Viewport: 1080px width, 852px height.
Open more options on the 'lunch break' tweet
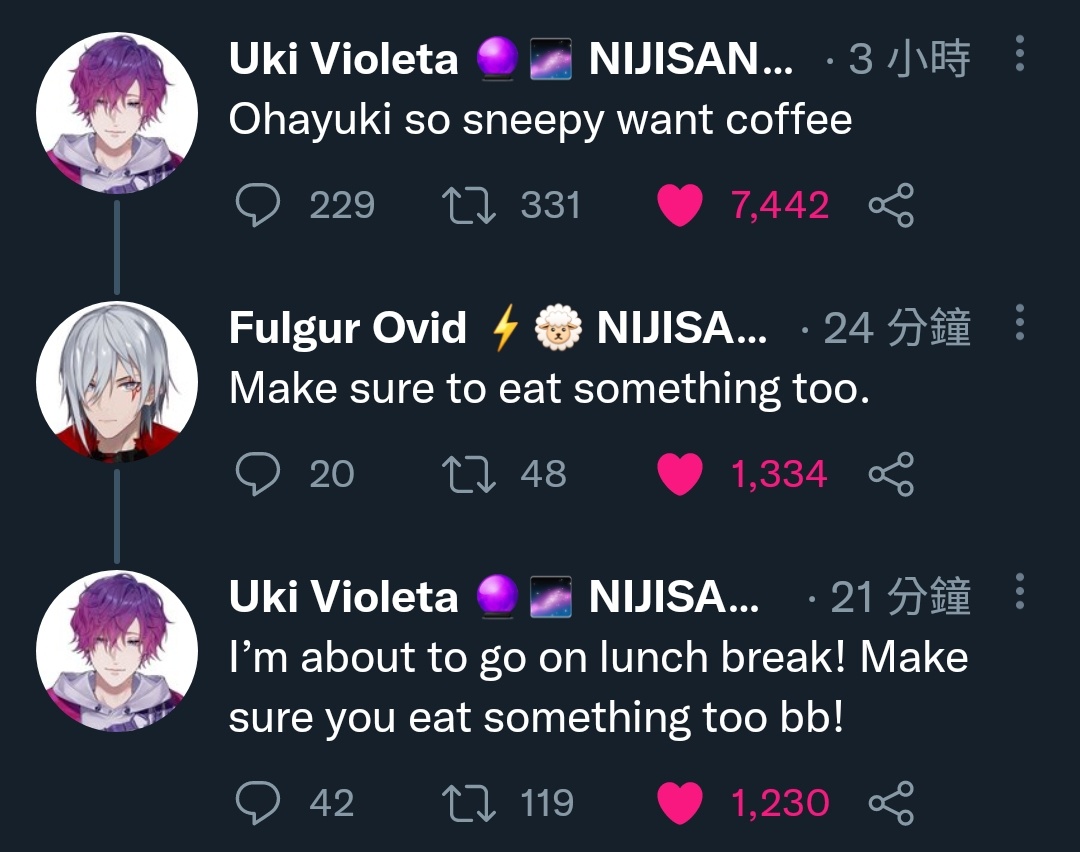[x=1020, y=591]
